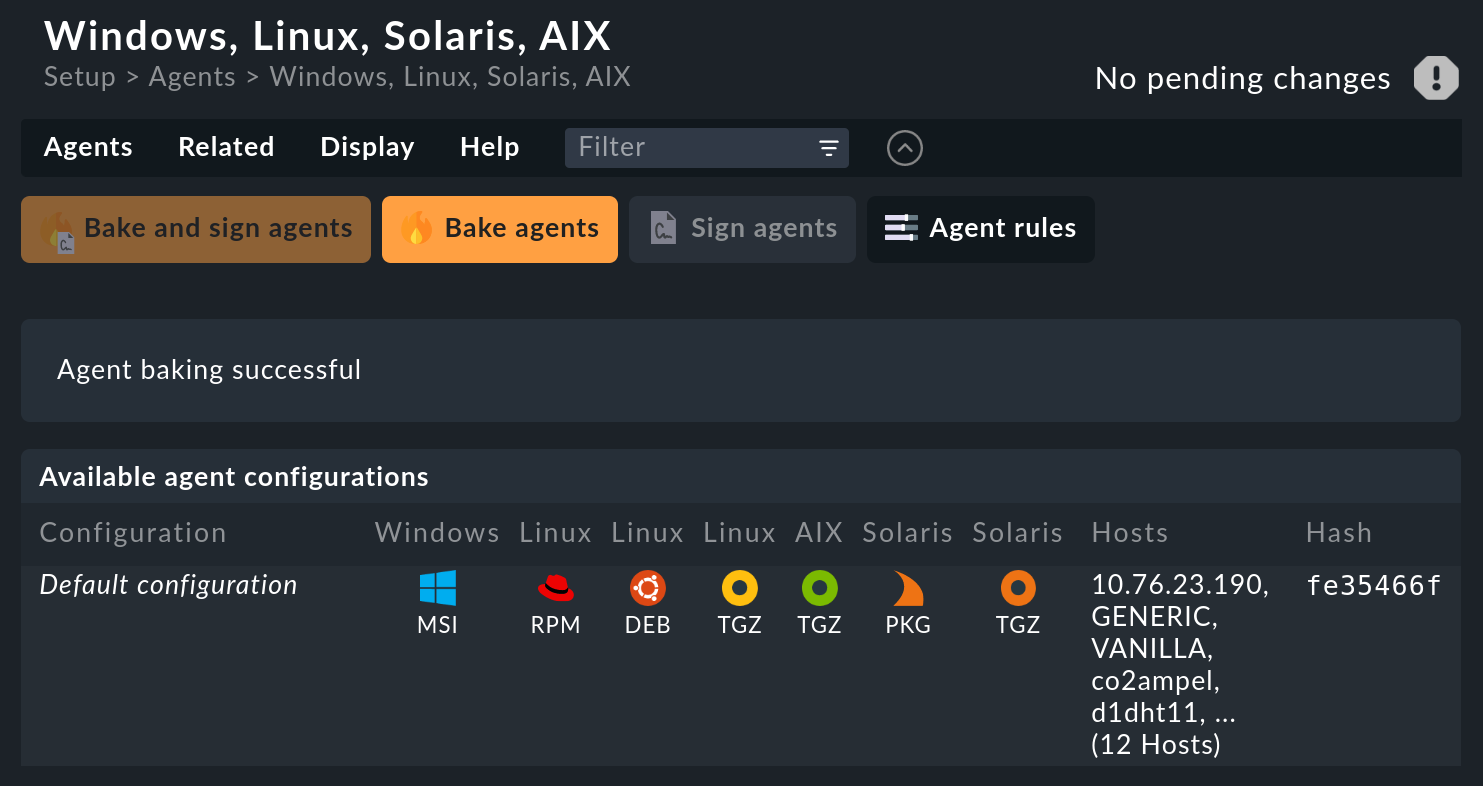The height and width of the screenshot is (786, 1483).
Task: Click the pending changes warning icon
Action: pos(1436,78)
